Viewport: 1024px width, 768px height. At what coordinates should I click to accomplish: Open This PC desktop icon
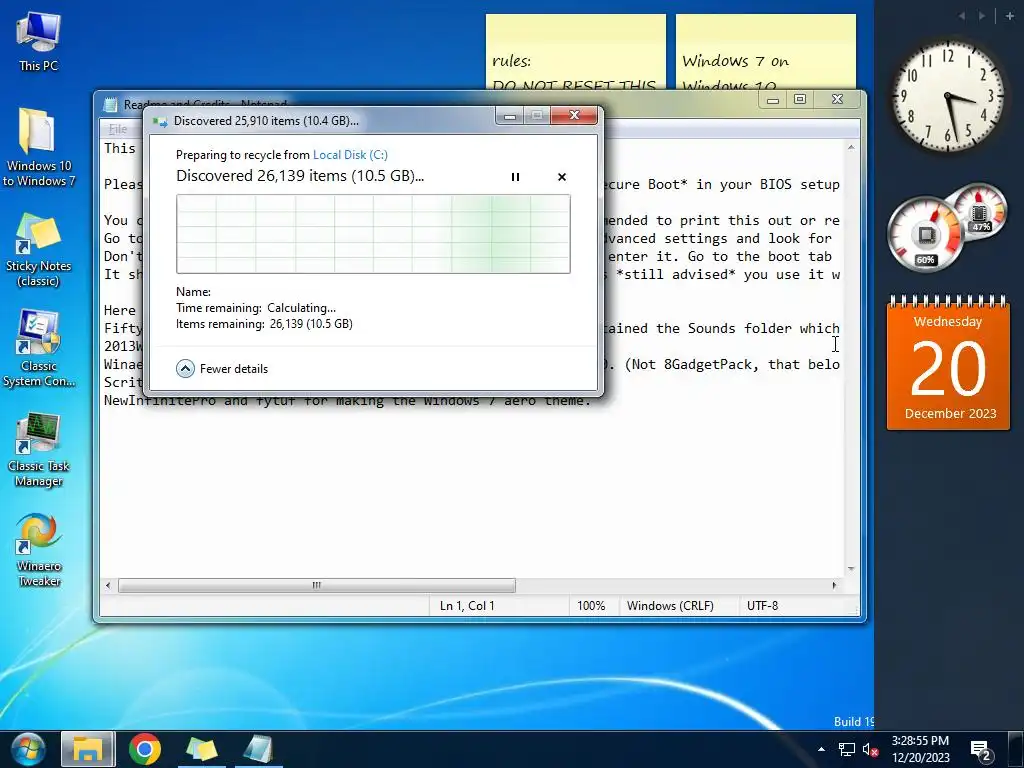click(38, 40)
